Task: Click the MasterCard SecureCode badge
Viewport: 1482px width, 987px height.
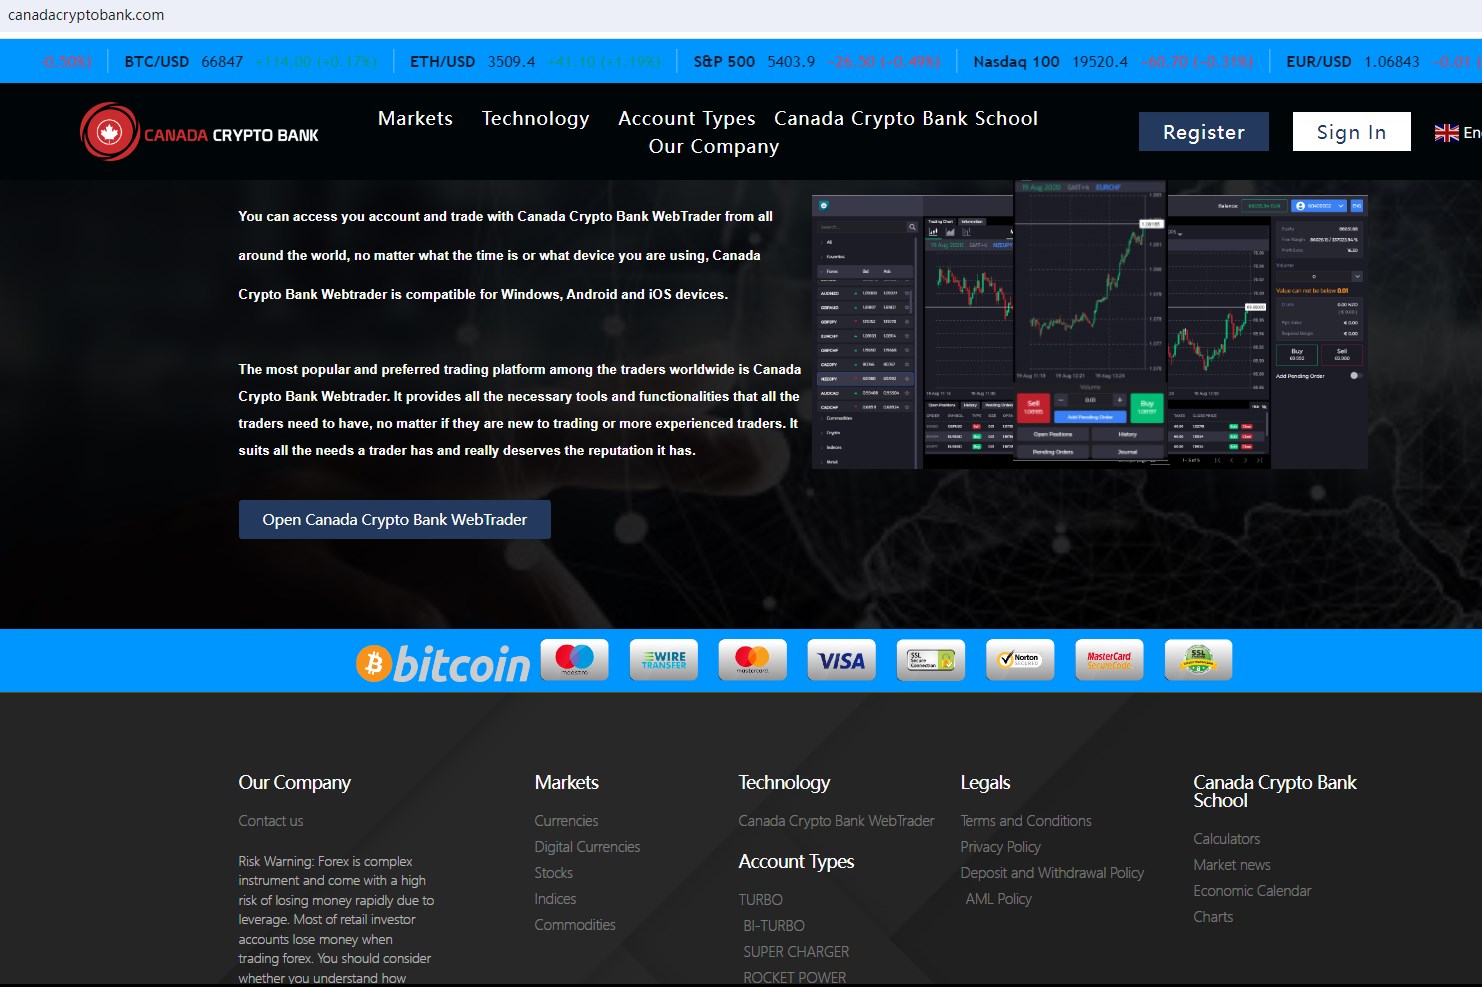Action: (1109, 660)
